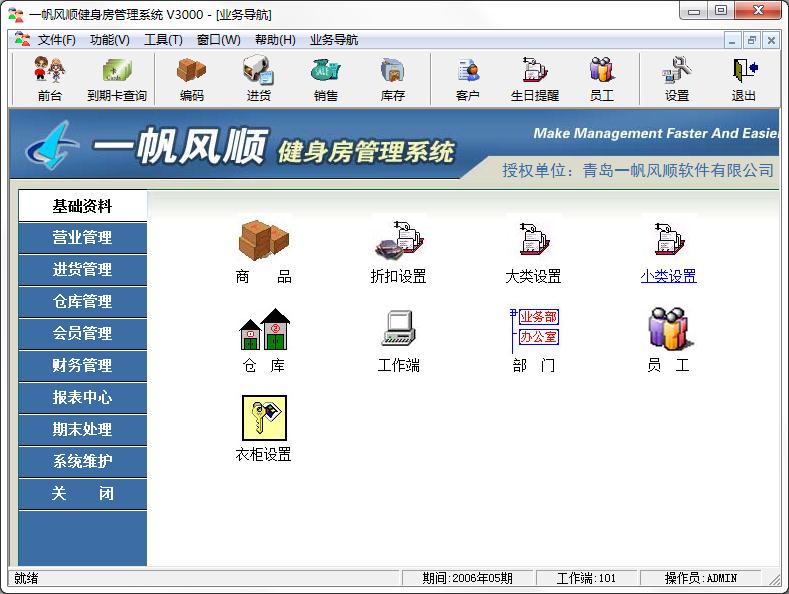Click the title bar application icon
Image resolution: width=789 pixels, height=594 pixels.
point(16,14)
